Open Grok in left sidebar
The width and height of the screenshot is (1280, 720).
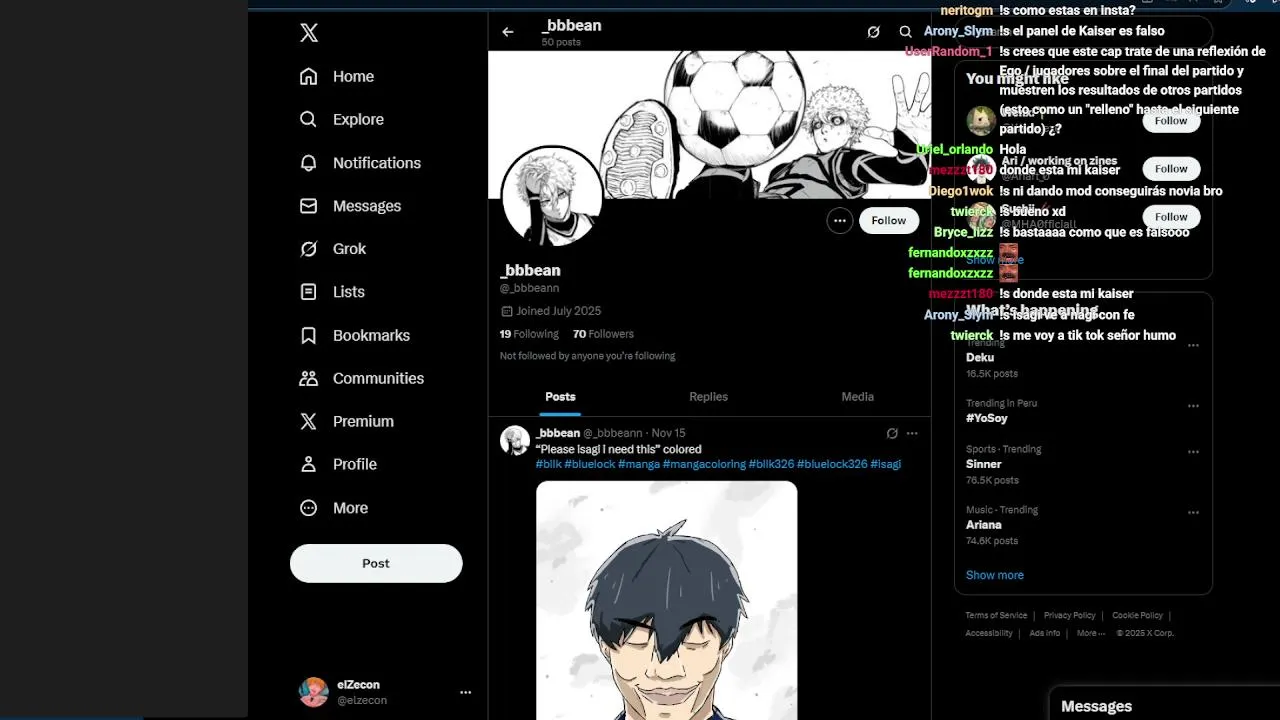(334, 249)
